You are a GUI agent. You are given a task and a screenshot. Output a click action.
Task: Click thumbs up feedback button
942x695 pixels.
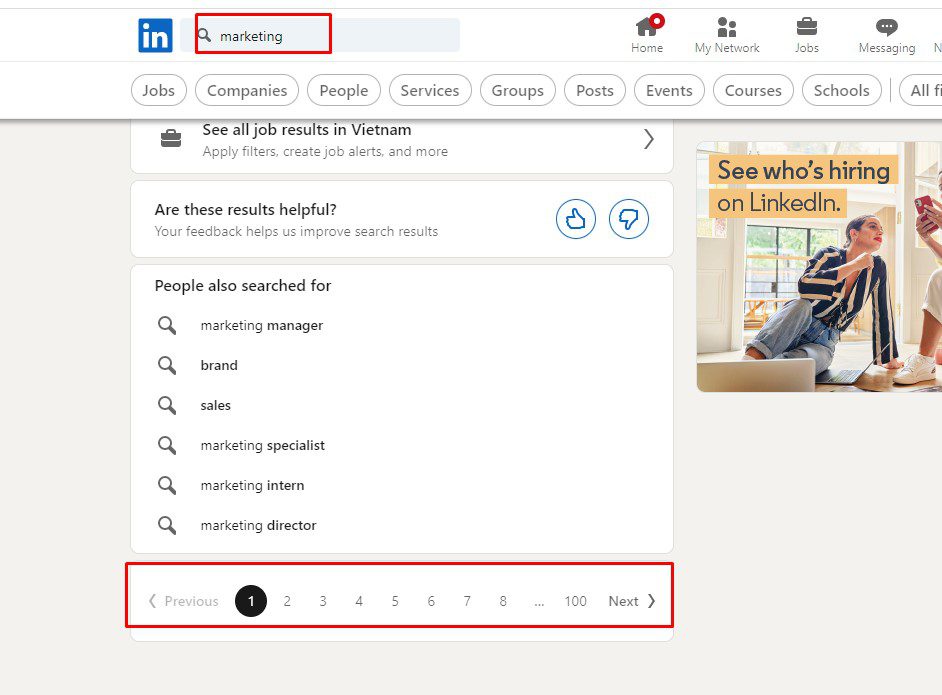[x=576, y=219]
